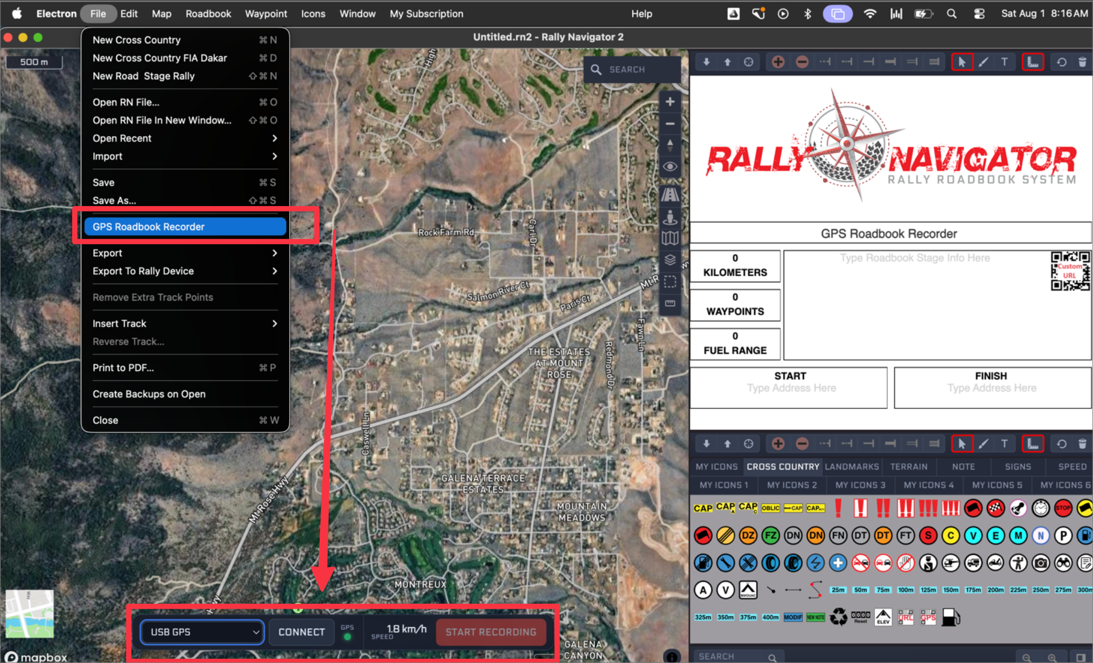Open the MY ICONS 3 tab
The height and width of the screenshot is (663, 1093).
860,485
